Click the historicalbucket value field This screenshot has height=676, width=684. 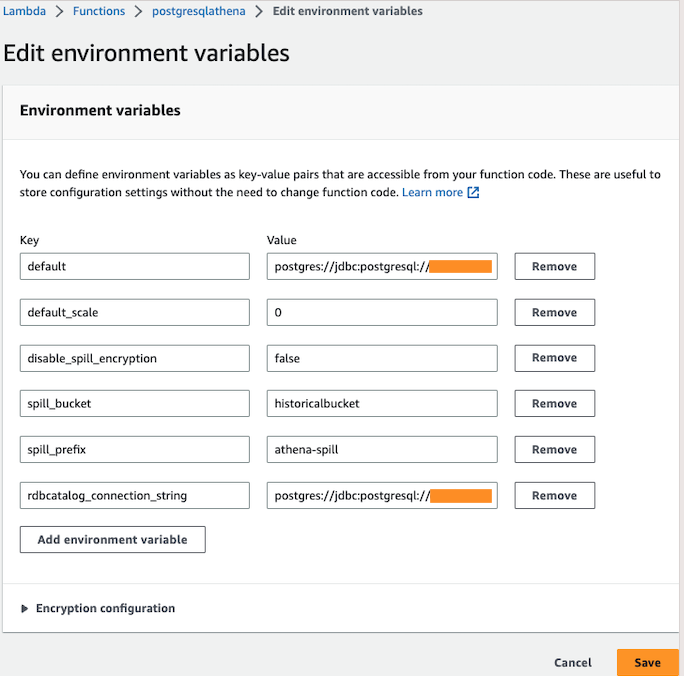pos(382,404)
